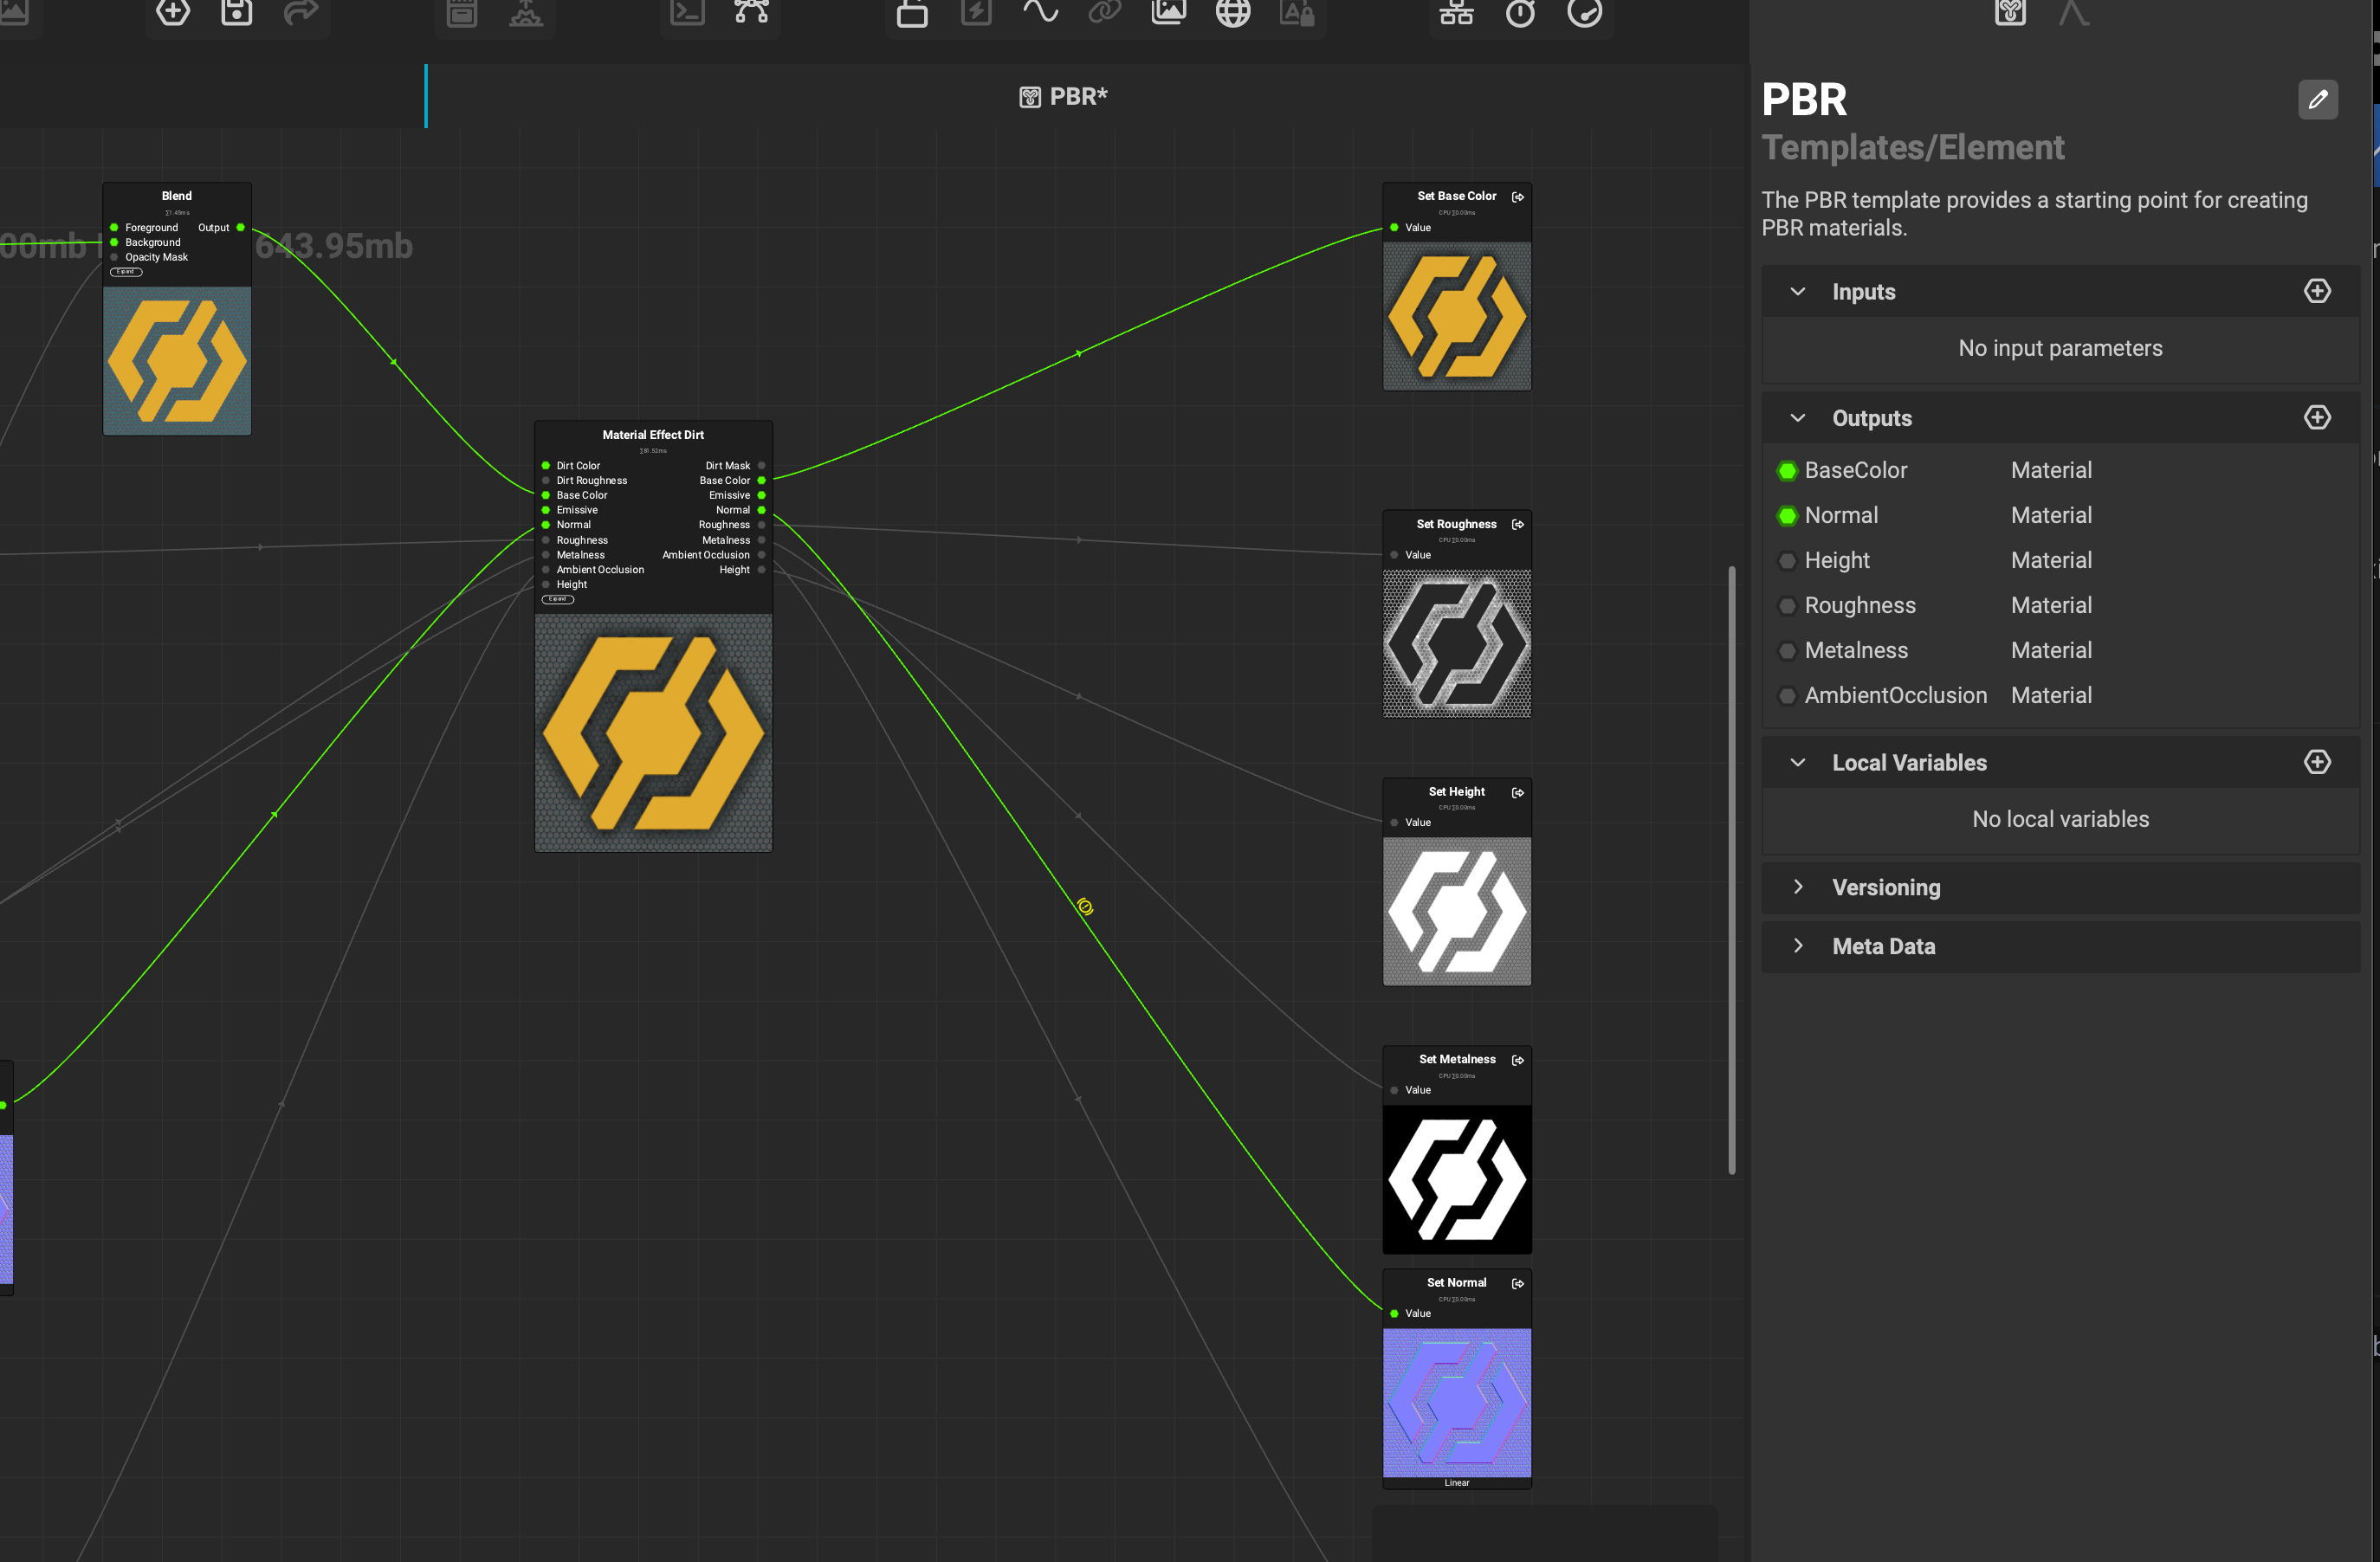Click the Set Base Color preview thumbnail
This screenshot has width=2380, height=1562.
coord(1457,316)
